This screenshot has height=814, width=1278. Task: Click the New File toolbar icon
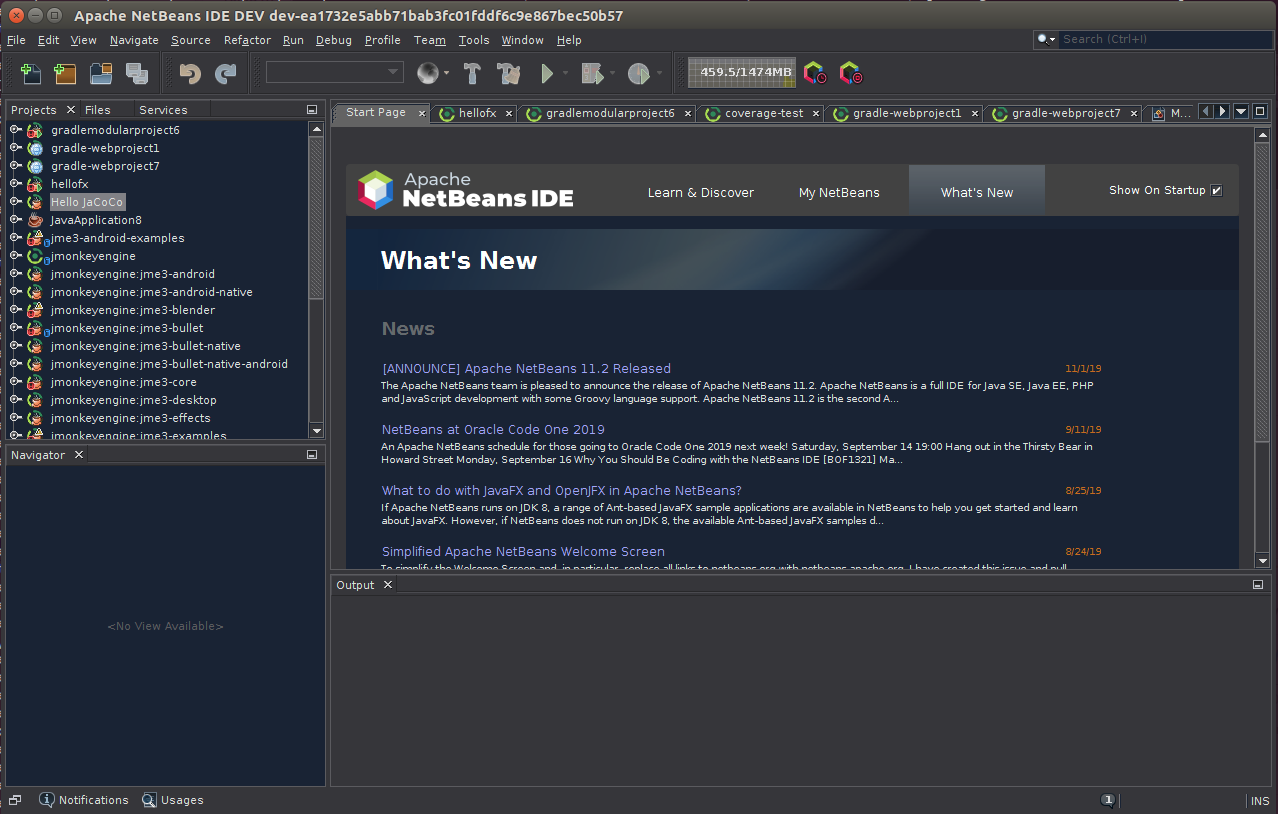(30, 73)
